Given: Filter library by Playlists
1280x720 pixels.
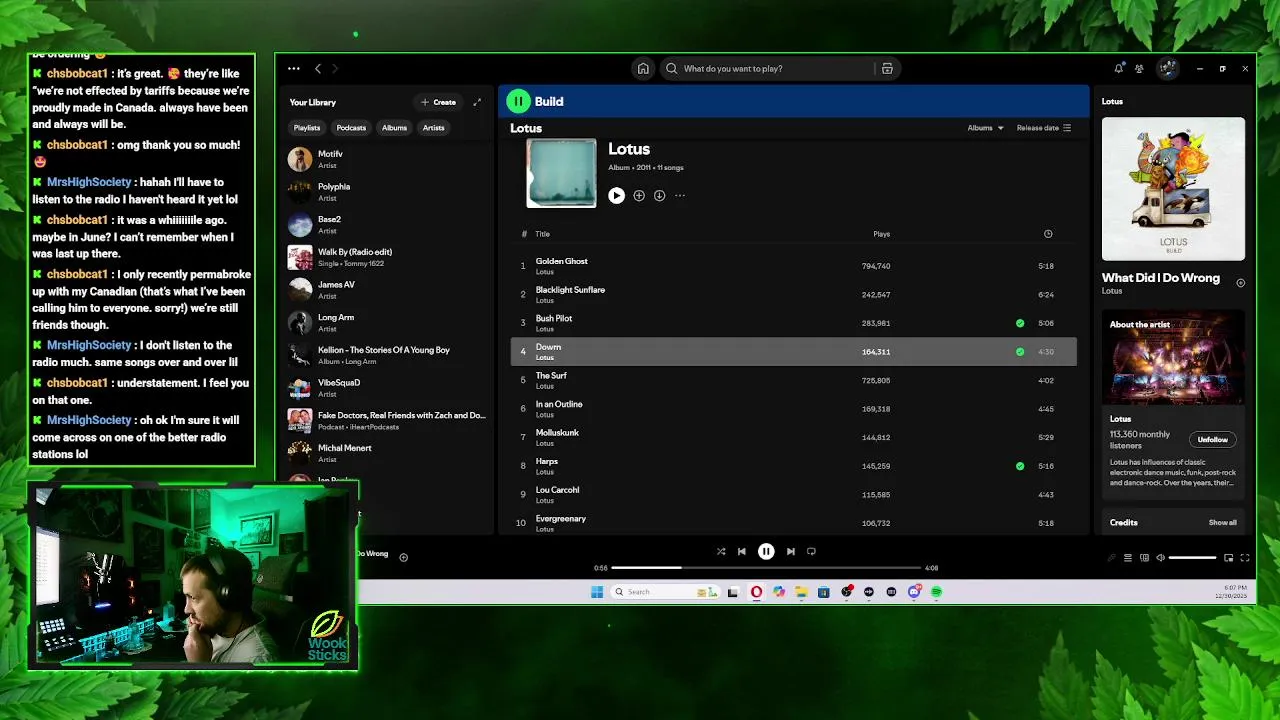Looking at the screenshot, I should coord(307,128).
